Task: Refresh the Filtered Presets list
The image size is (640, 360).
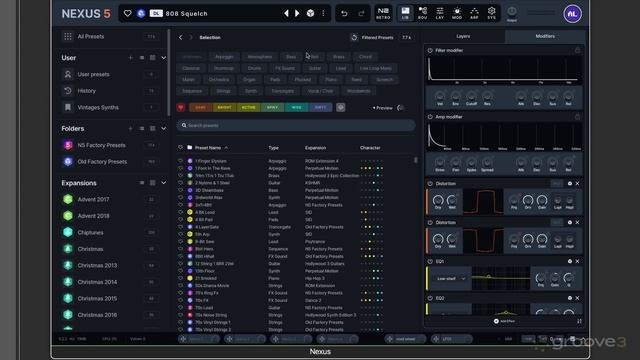Action: (x=354, y=38)
